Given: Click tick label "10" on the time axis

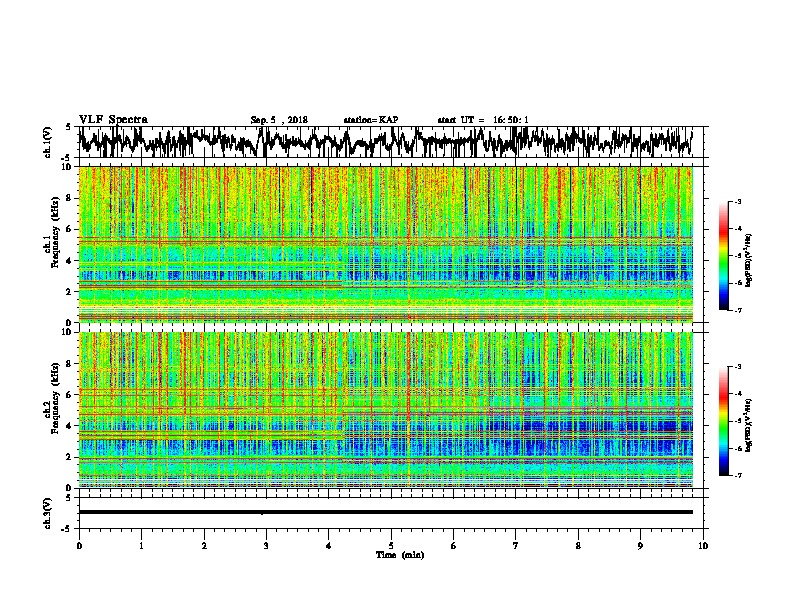Looking at the screenshot, I should point(703,546).
